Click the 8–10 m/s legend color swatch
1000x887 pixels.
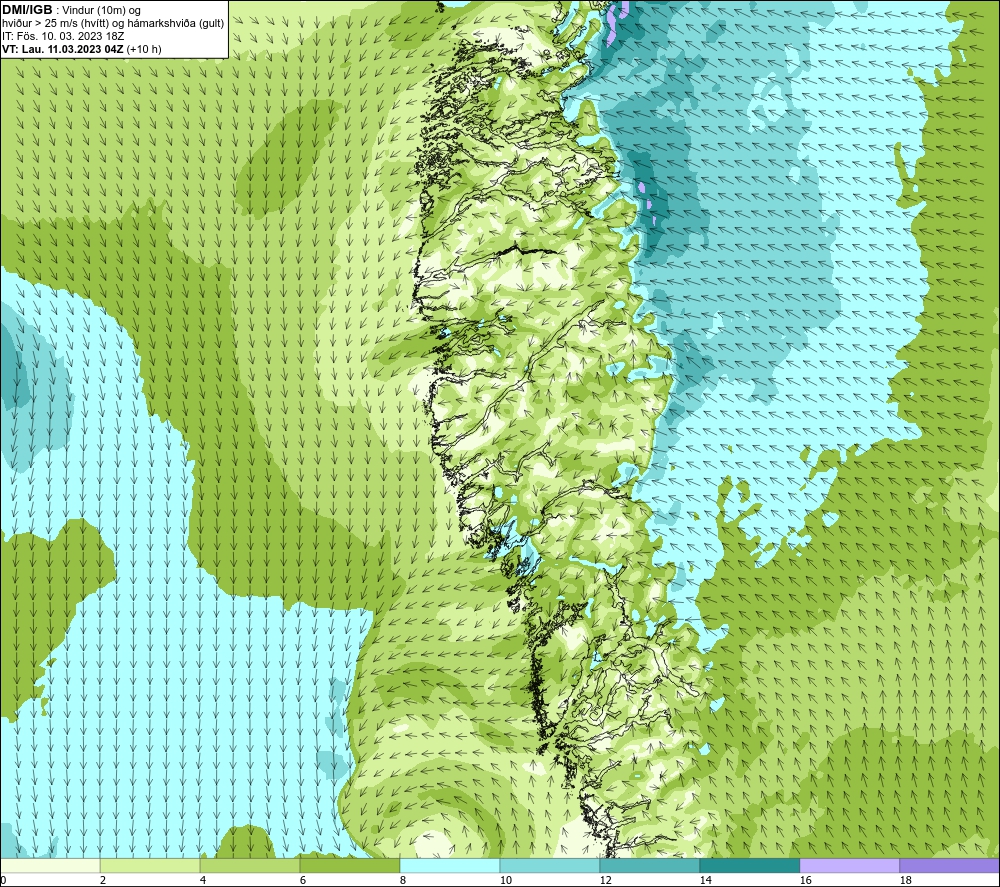click(x=450, y=865)
